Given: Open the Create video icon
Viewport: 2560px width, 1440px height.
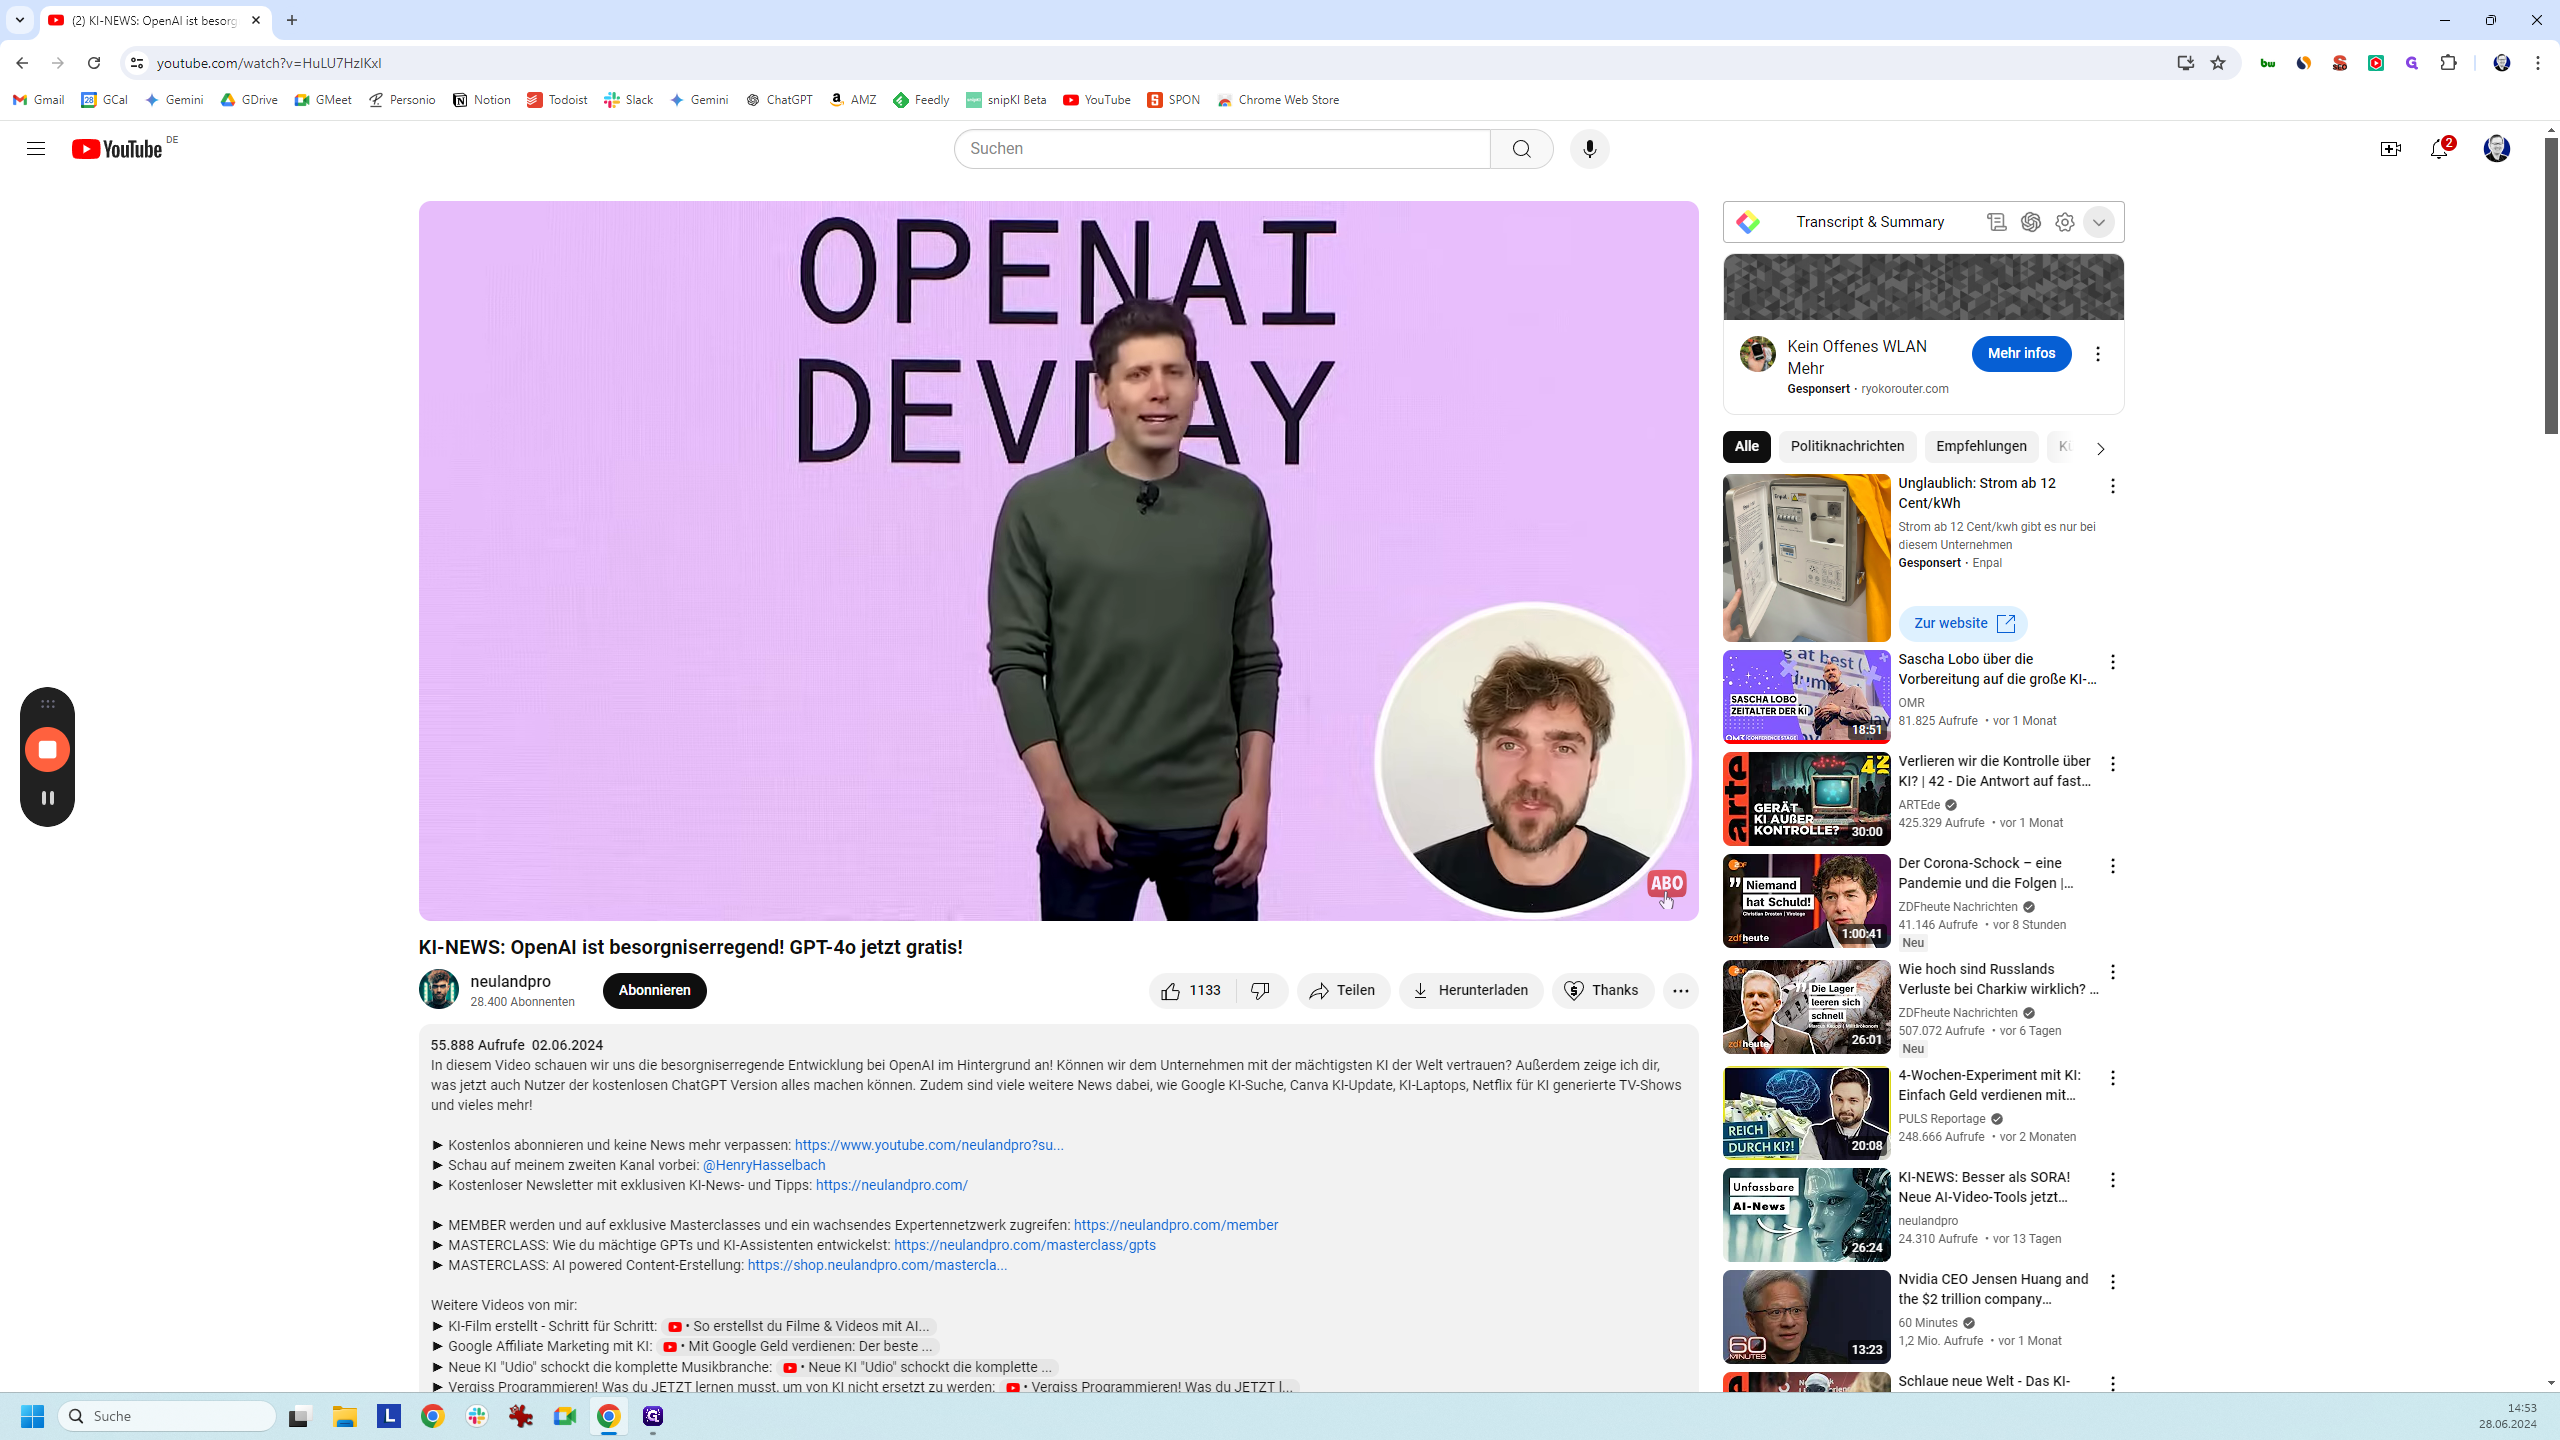Looking at the screenshot, I should click(x=2390, y=149).
